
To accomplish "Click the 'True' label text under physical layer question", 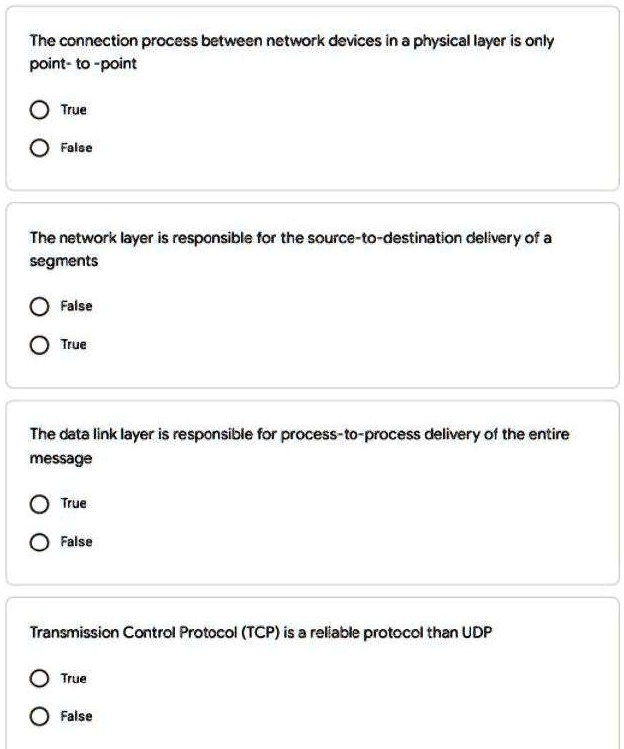I will [x=74, y=110].
